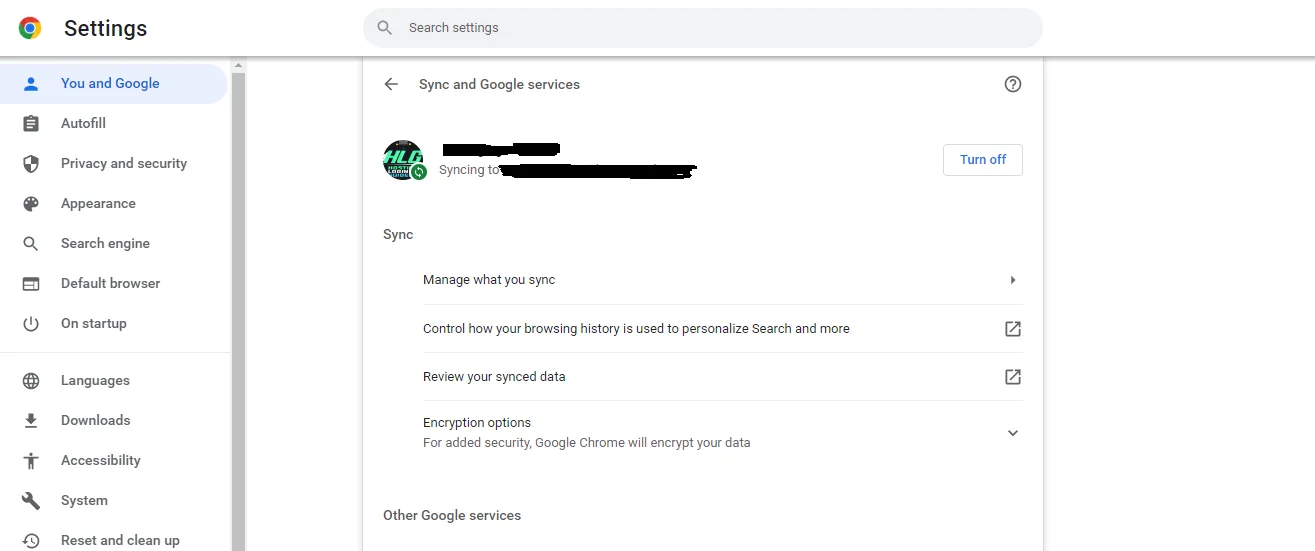Click the magnifier icon for Search engine

click(31, 244)
